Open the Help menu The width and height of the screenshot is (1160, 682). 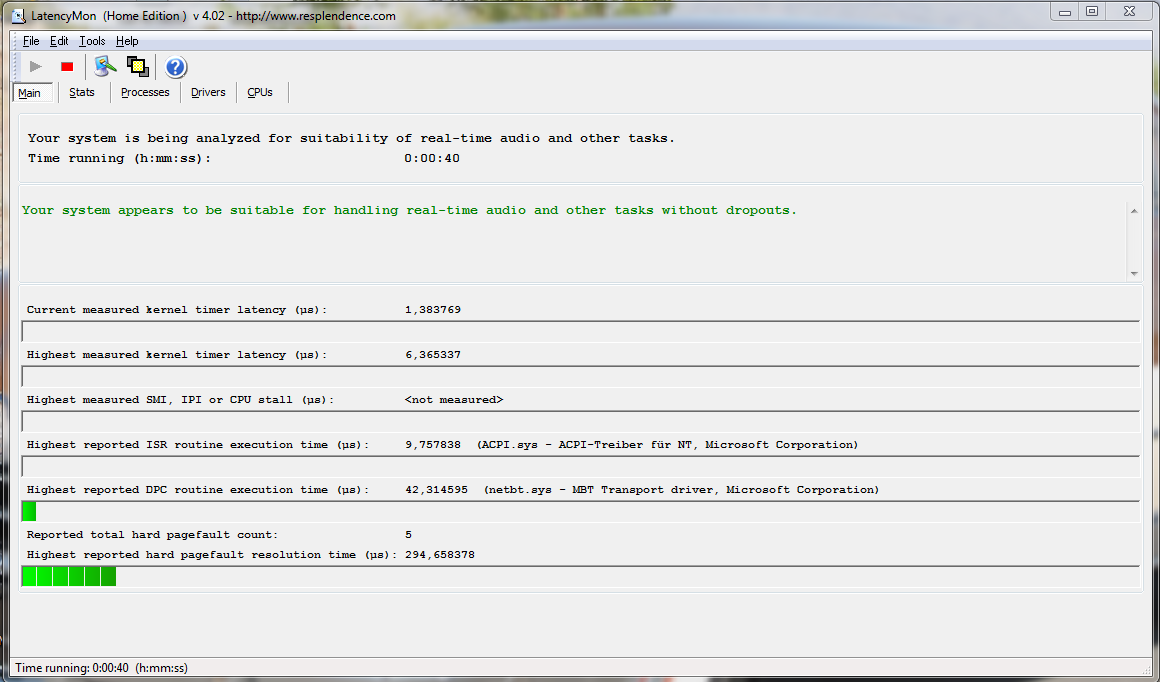[127, 41]
